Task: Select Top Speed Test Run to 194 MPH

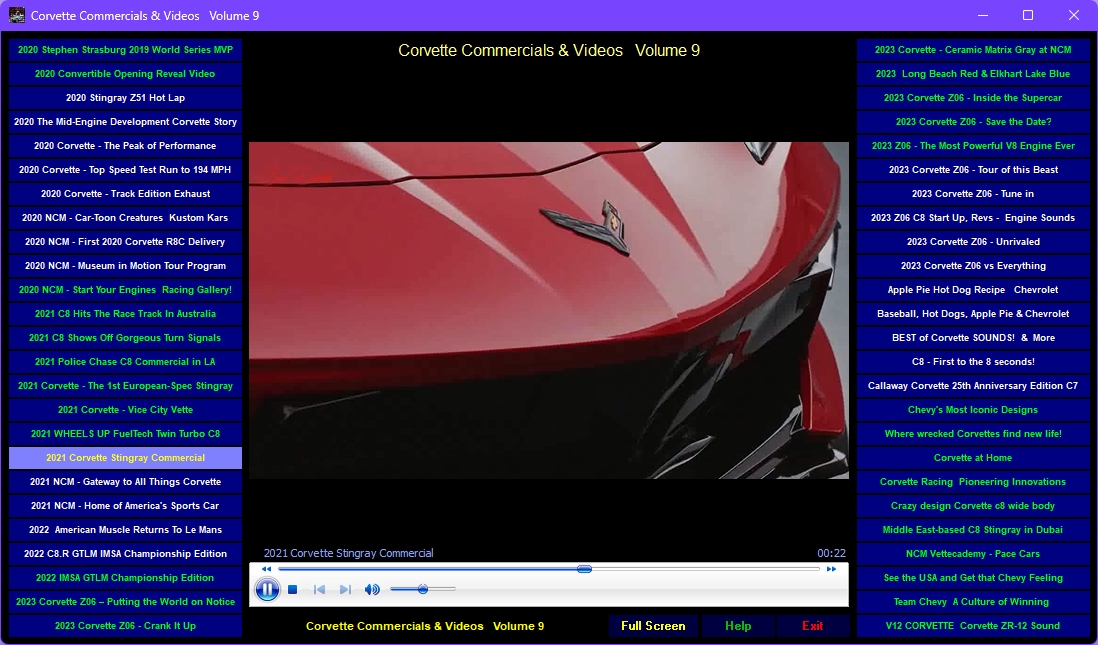Action: tap(125, 169)
